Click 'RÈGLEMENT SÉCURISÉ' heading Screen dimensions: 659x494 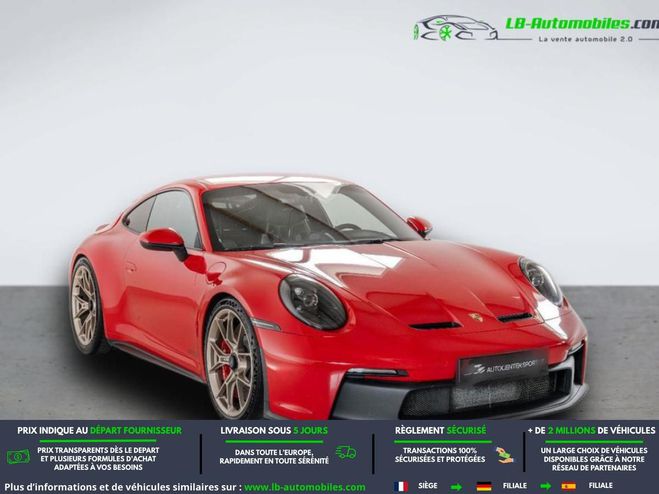pyautogui.click(x=440, y=431)
